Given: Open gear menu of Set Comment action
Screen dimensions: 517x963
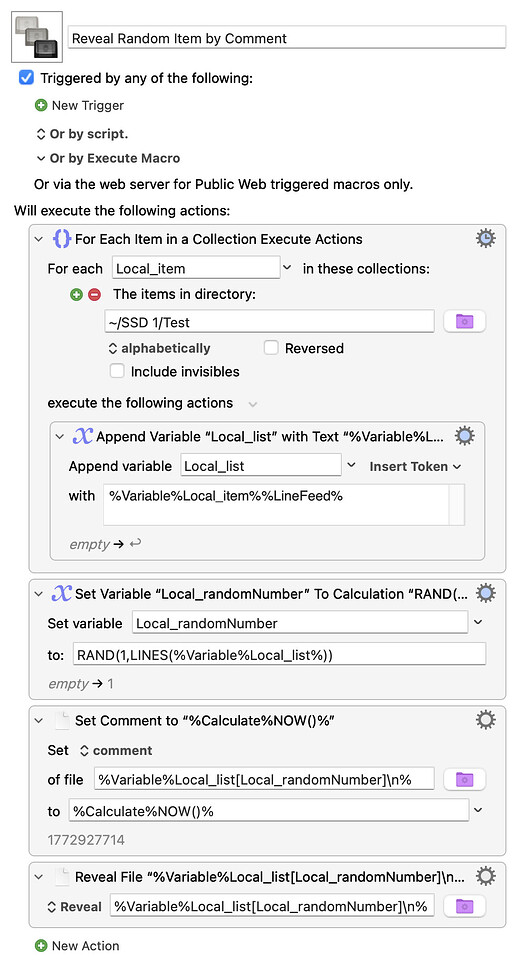Looking at the screenshot, I should [486, 720].
